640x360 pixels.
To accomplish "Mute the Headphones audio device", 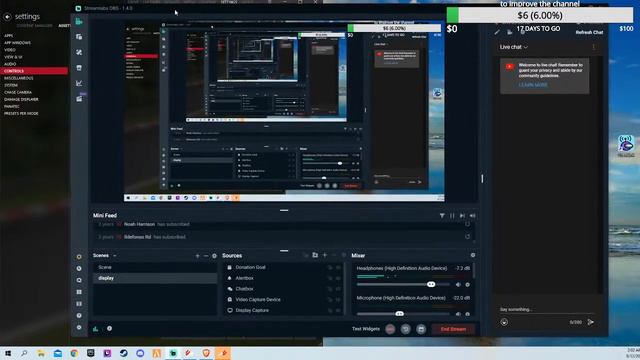I will [x=458, y=284].
